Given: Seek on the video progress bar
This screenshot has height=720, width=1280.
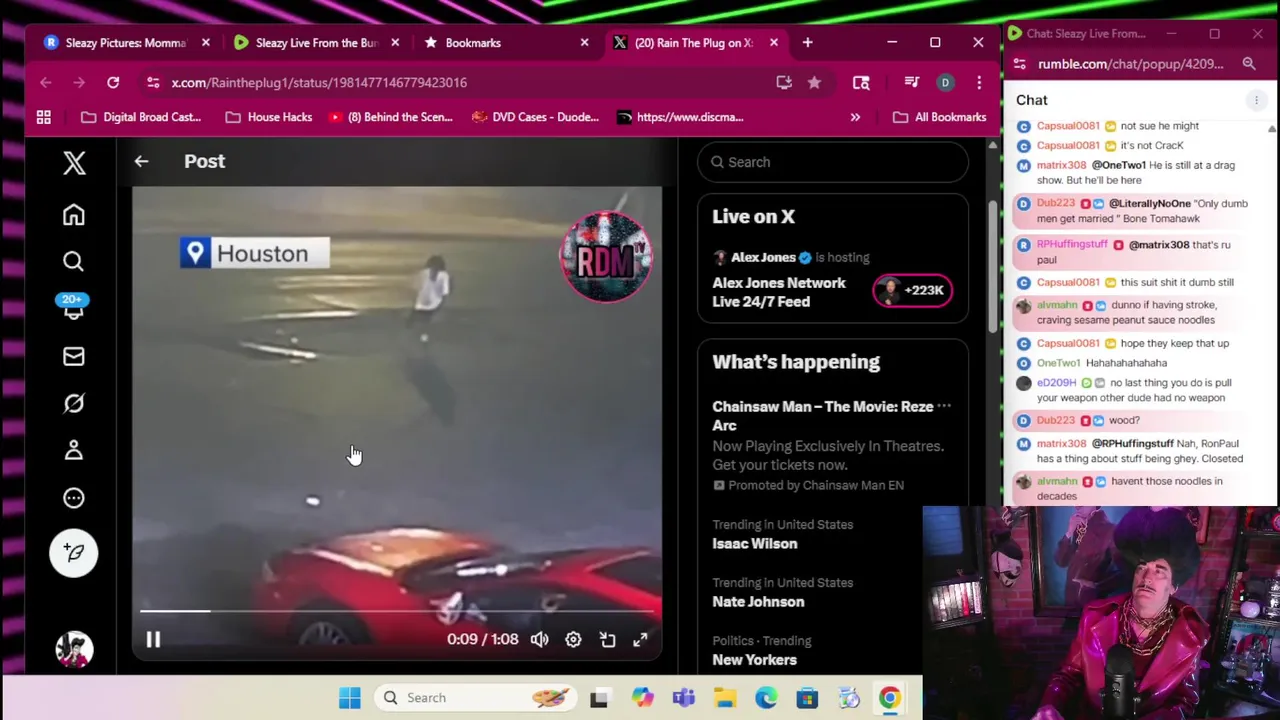Looking at the screenshot, I should [397, 610].
